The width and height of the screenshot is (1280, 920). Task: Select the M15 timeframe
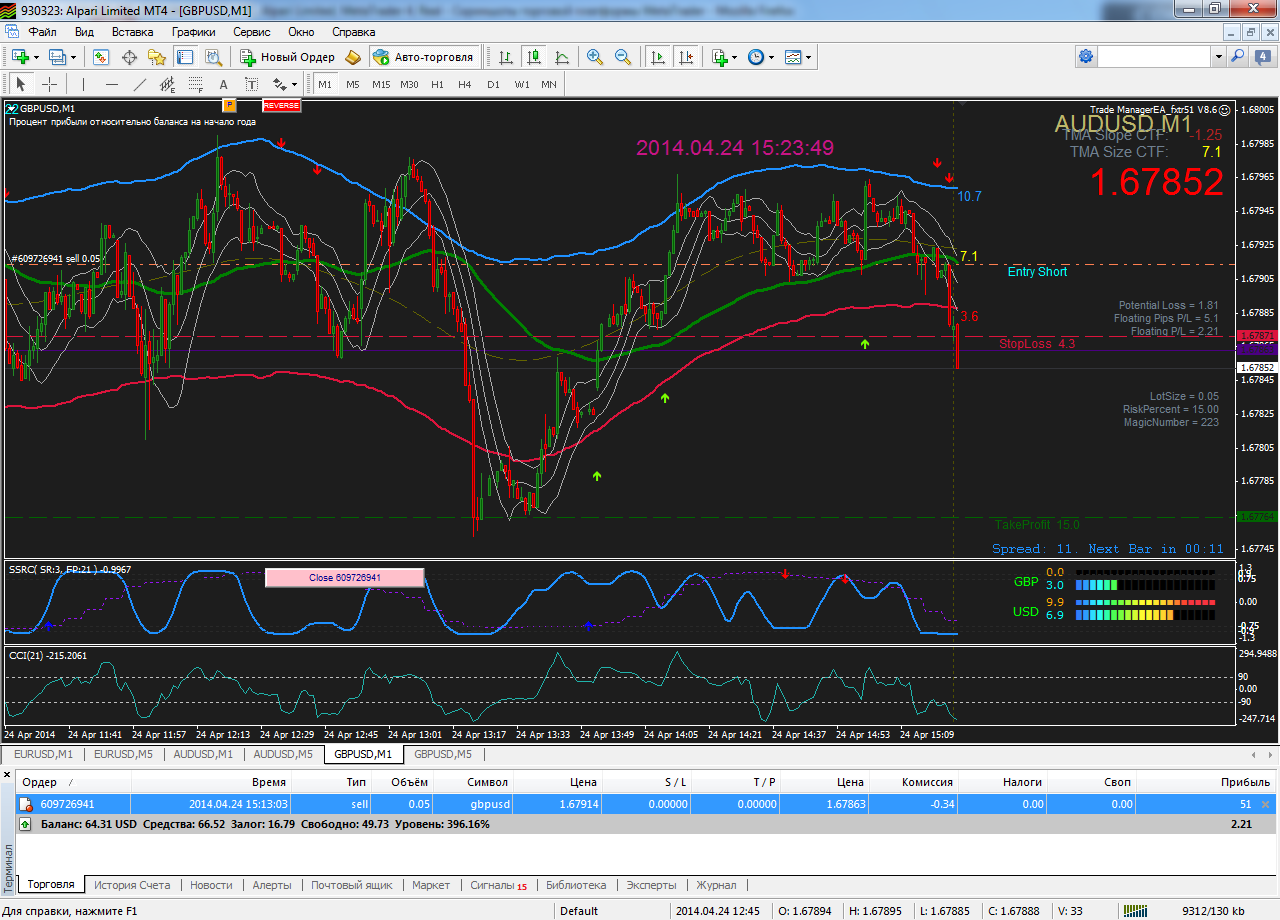pos(381,84)
